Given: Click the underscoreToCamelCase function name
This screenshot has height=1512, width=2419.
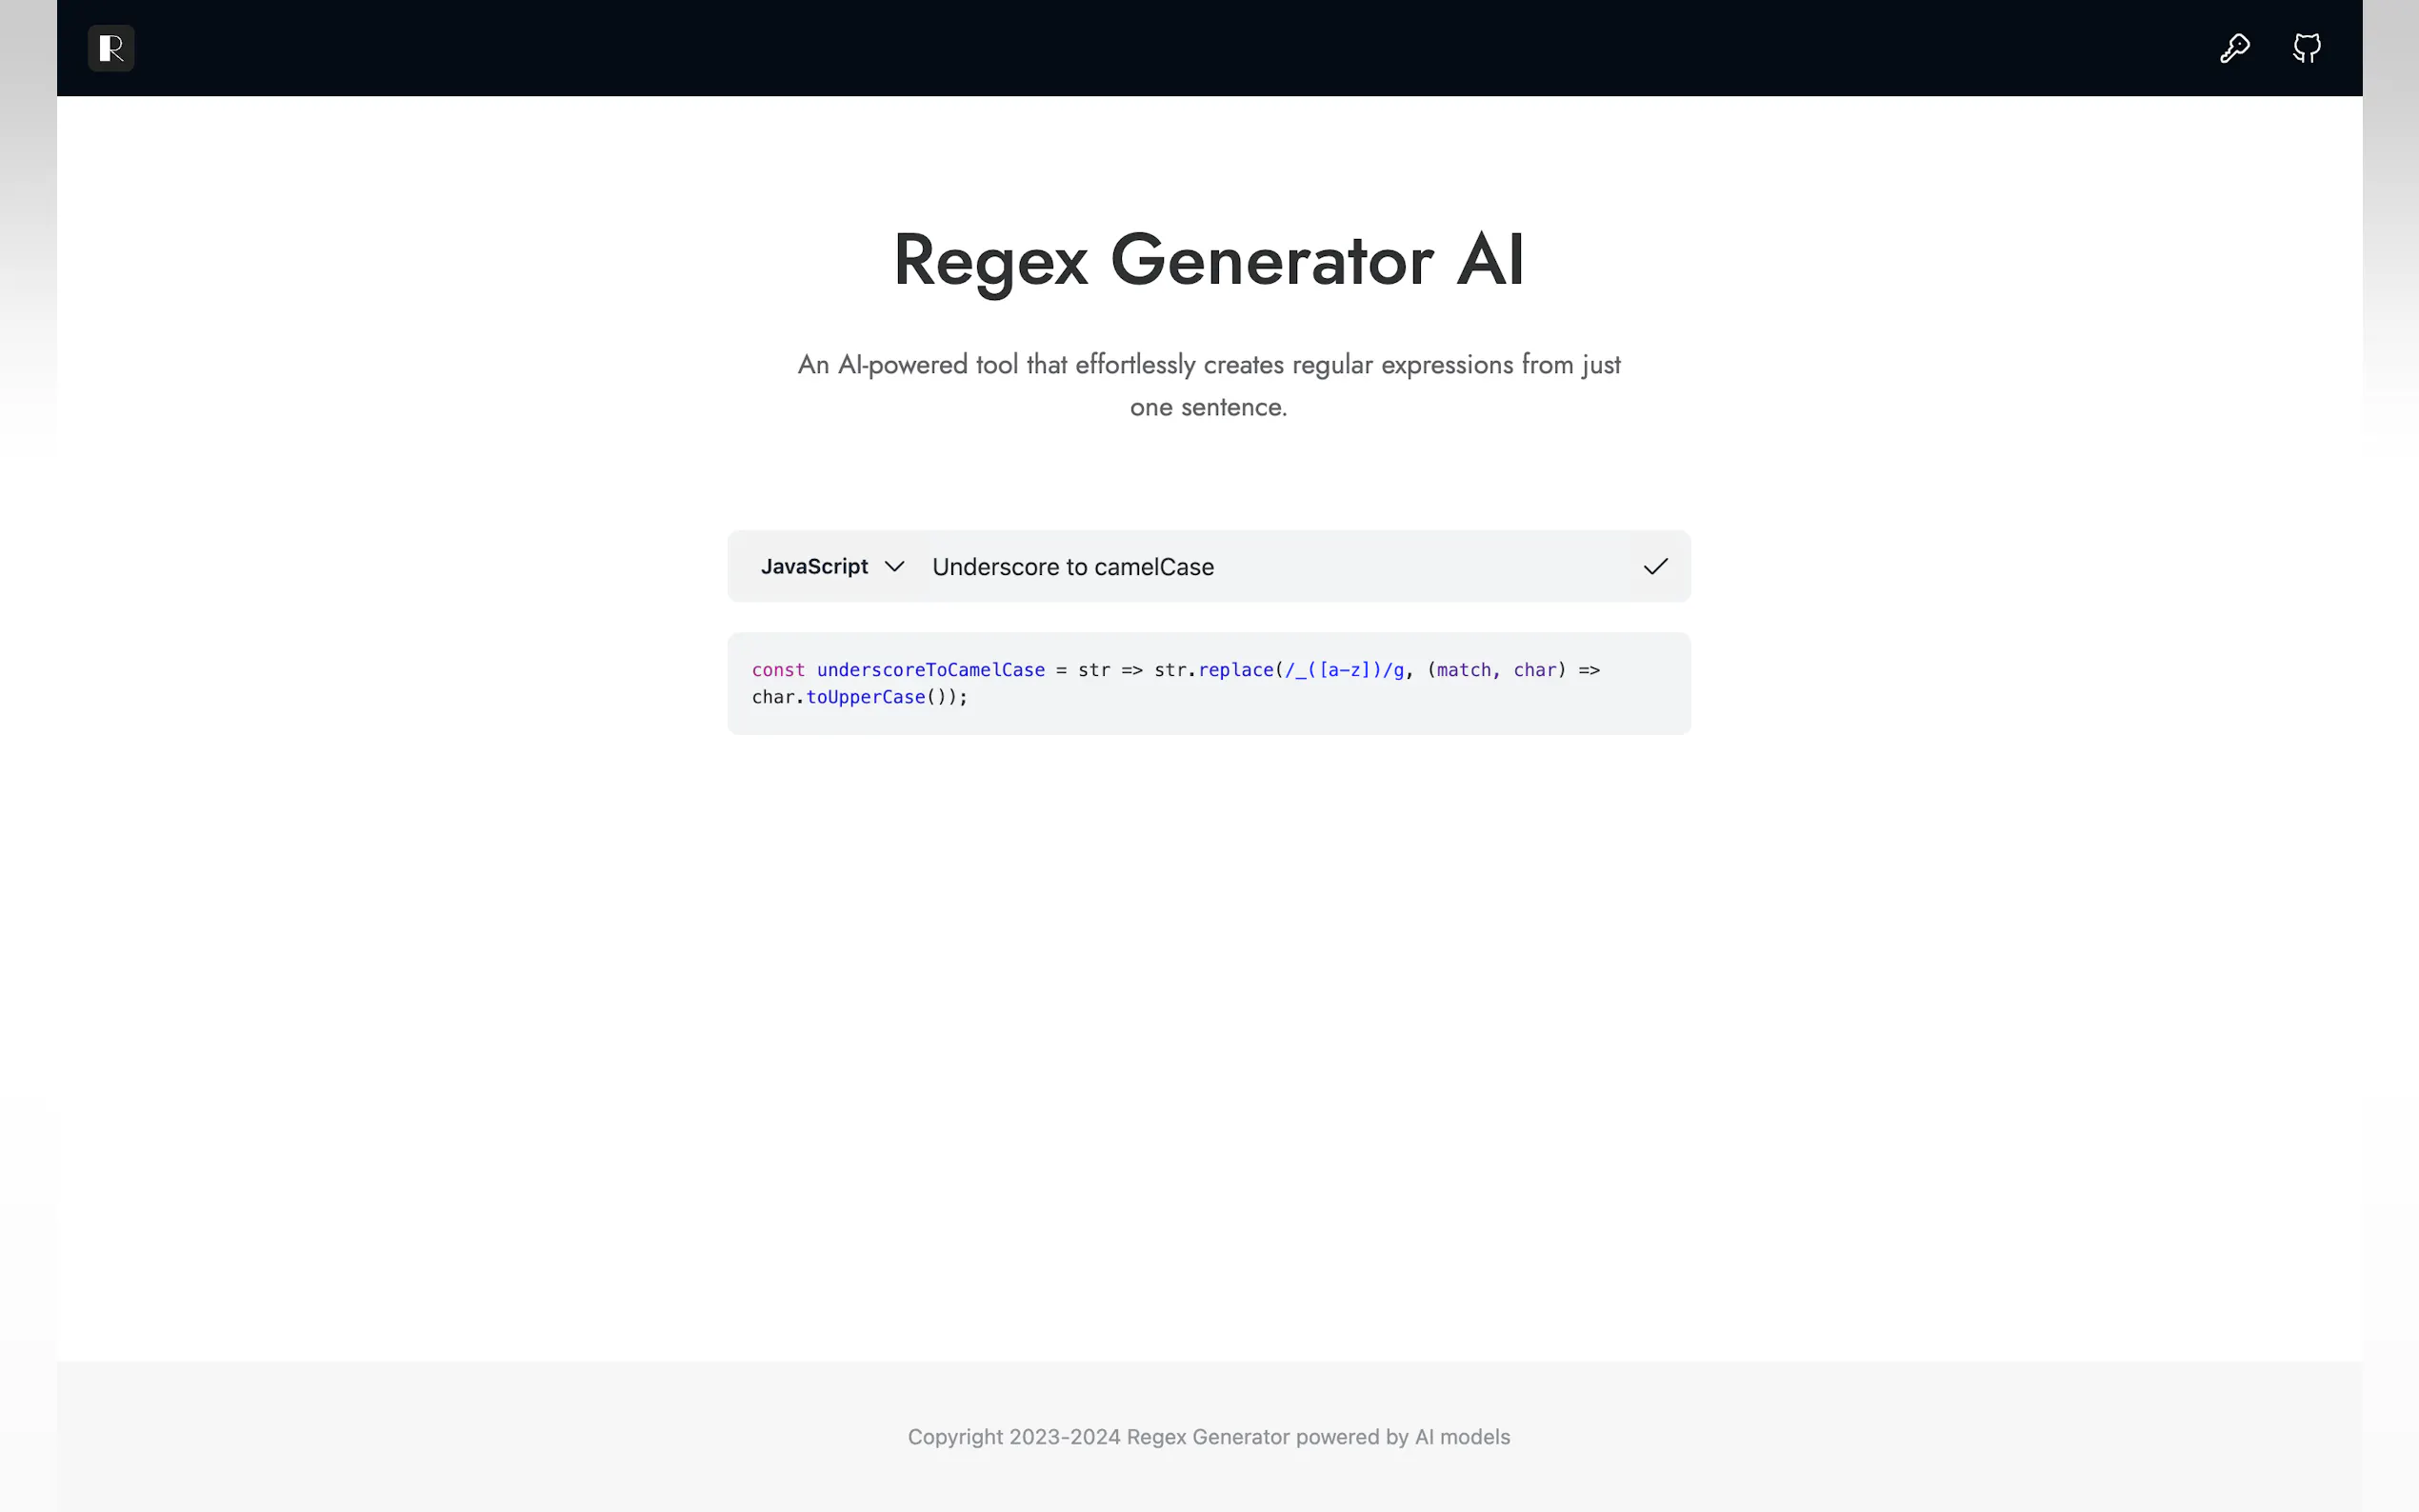Looking at the screenshot, I should (x=930, y=670).
